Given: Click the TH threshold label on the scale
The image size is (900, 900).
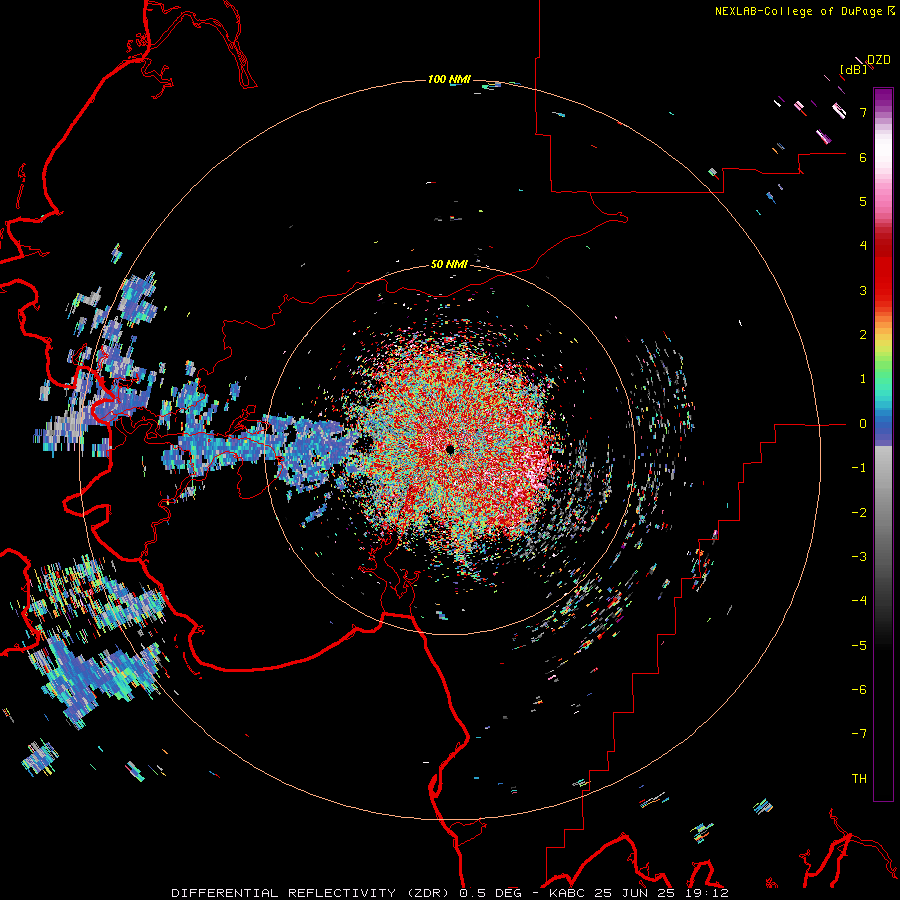Looking at the screenshot, I should pyautogui.click(x=859, y=779).
